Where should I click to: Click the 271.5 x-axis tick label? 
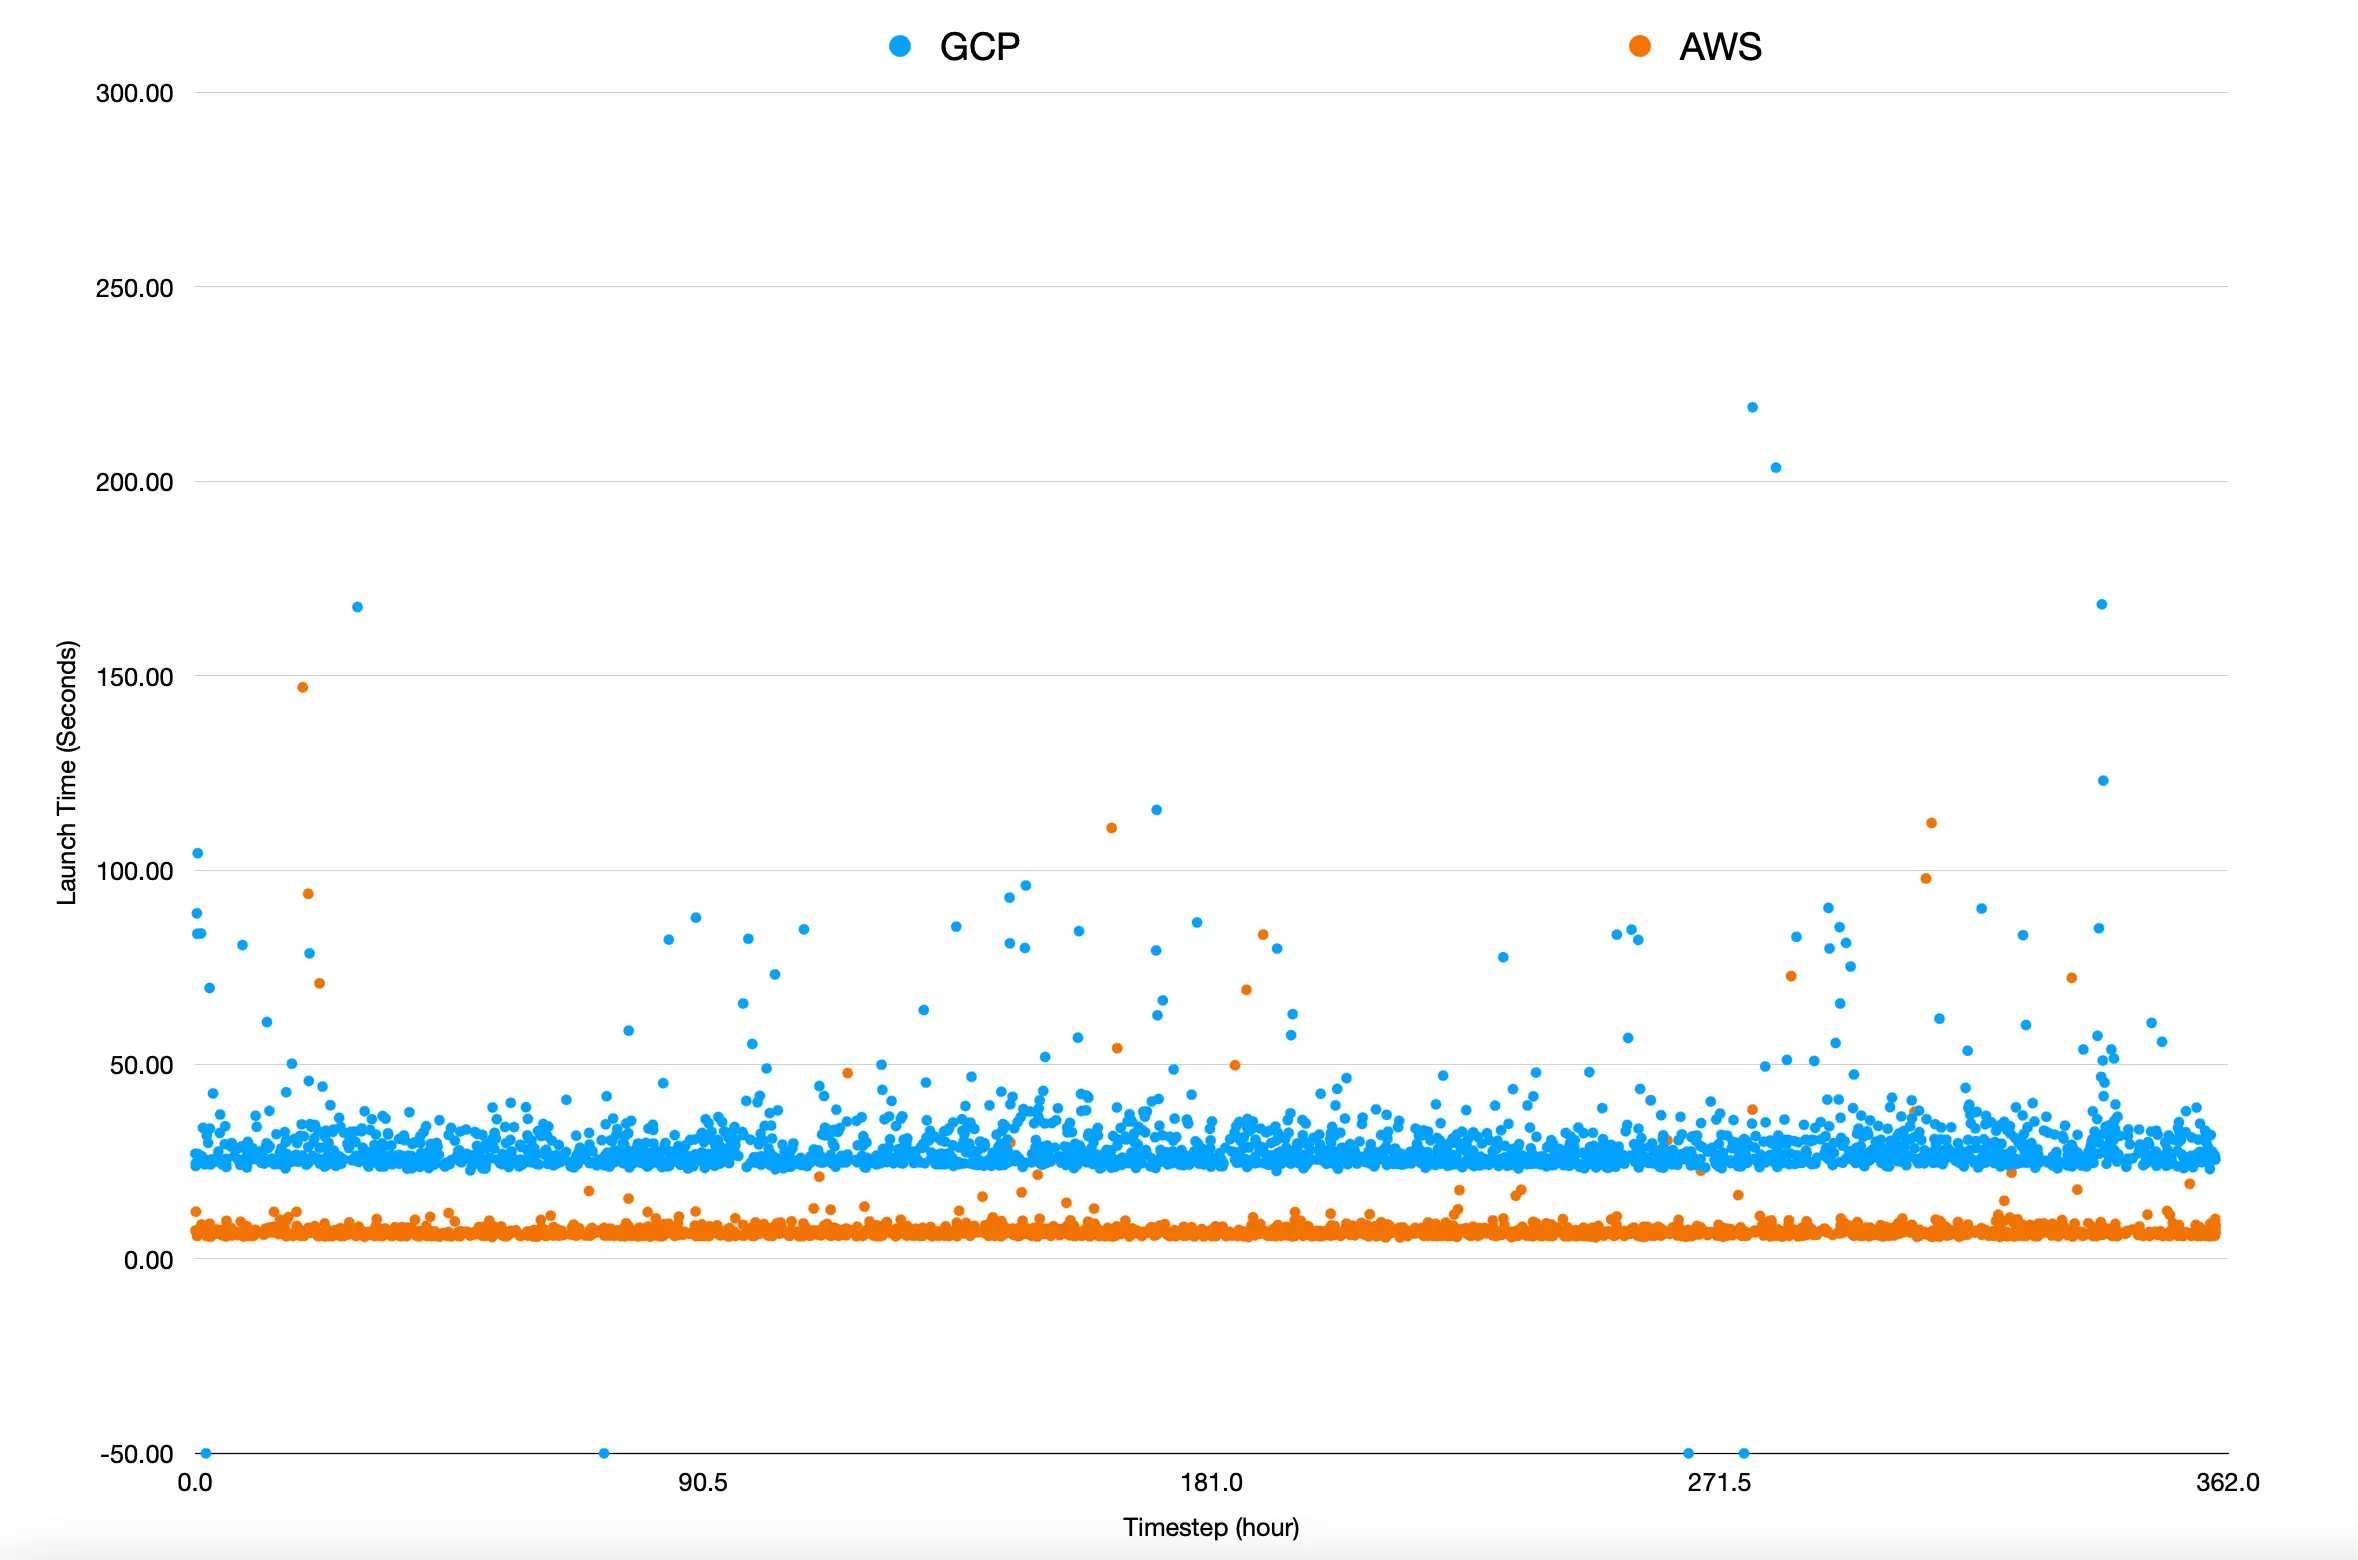1719,1482
